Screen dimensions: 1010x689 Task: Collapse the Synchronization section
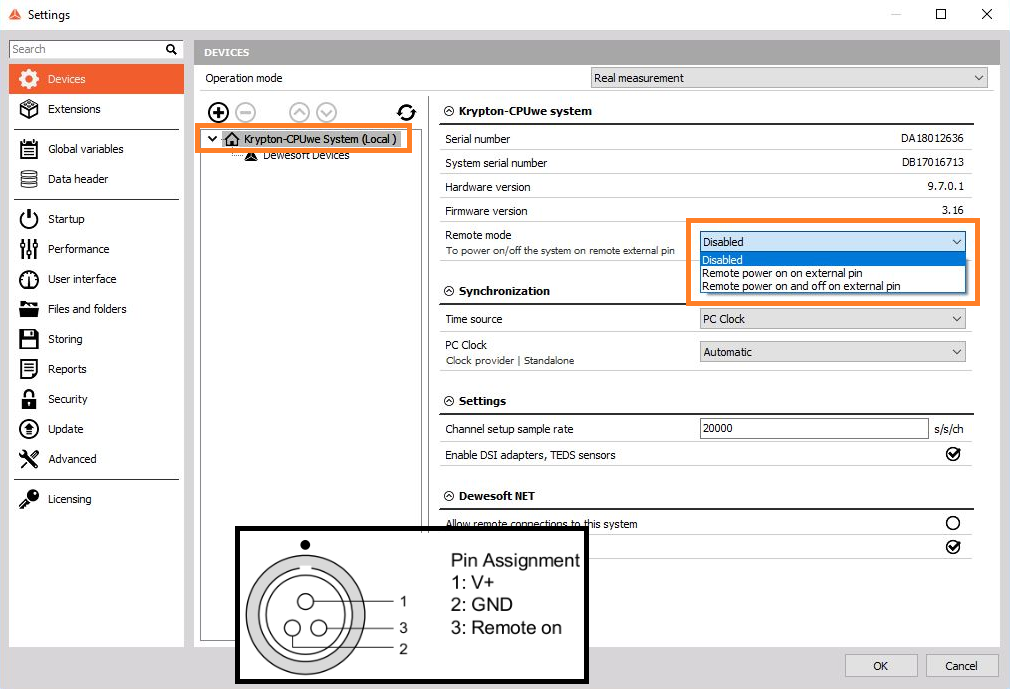449,291
